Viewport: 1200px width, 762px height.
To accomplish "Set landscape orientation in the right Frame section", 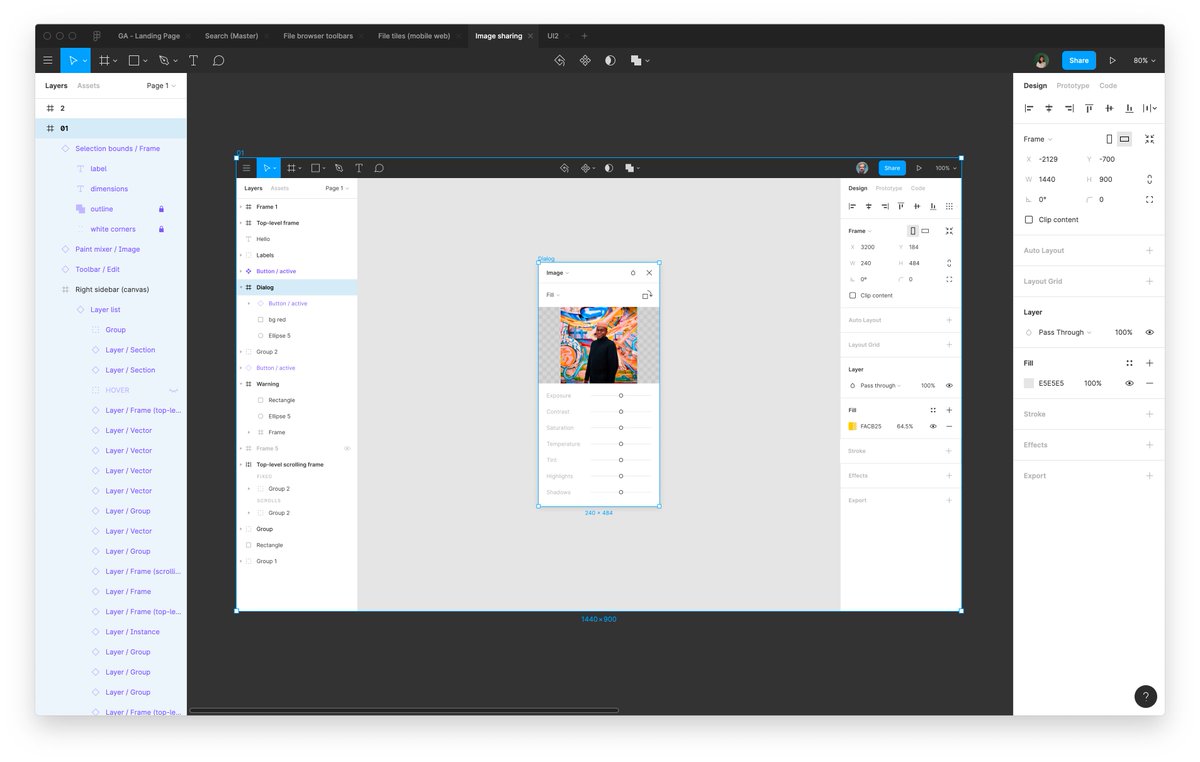I will [1125, 139].
